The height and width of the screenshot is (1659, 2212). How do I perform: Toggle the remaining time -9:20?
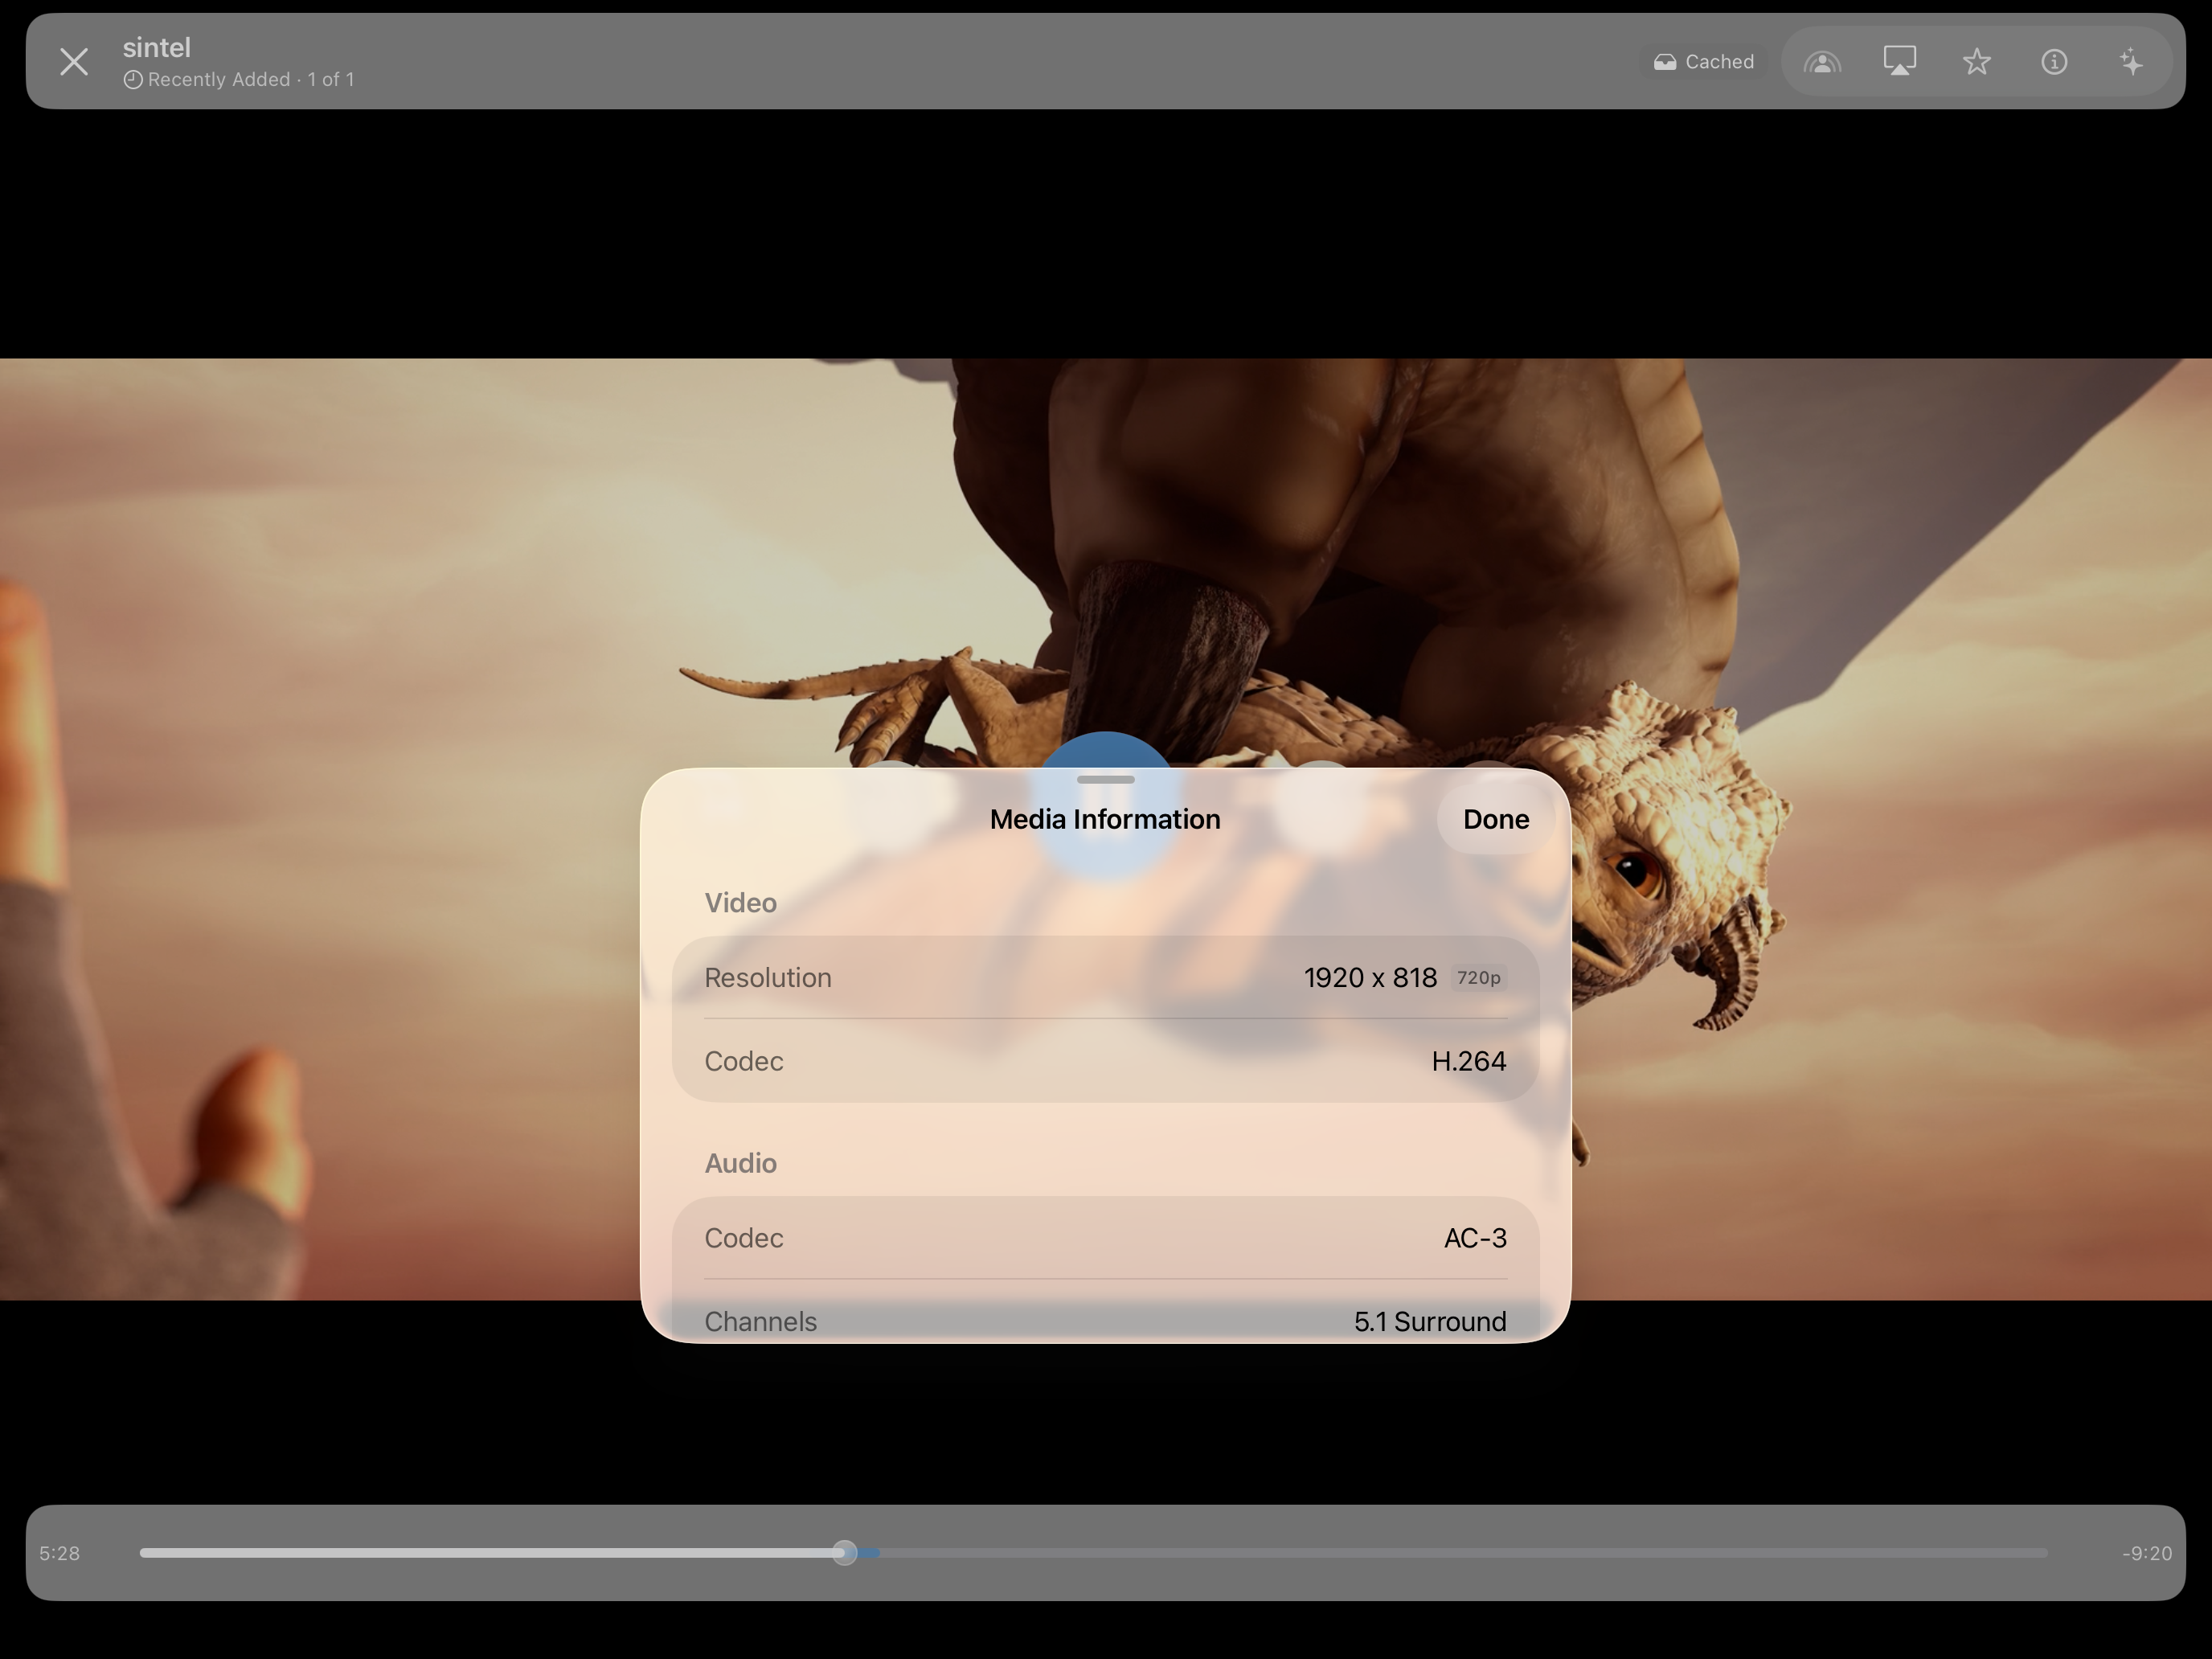(2147, 1553)
